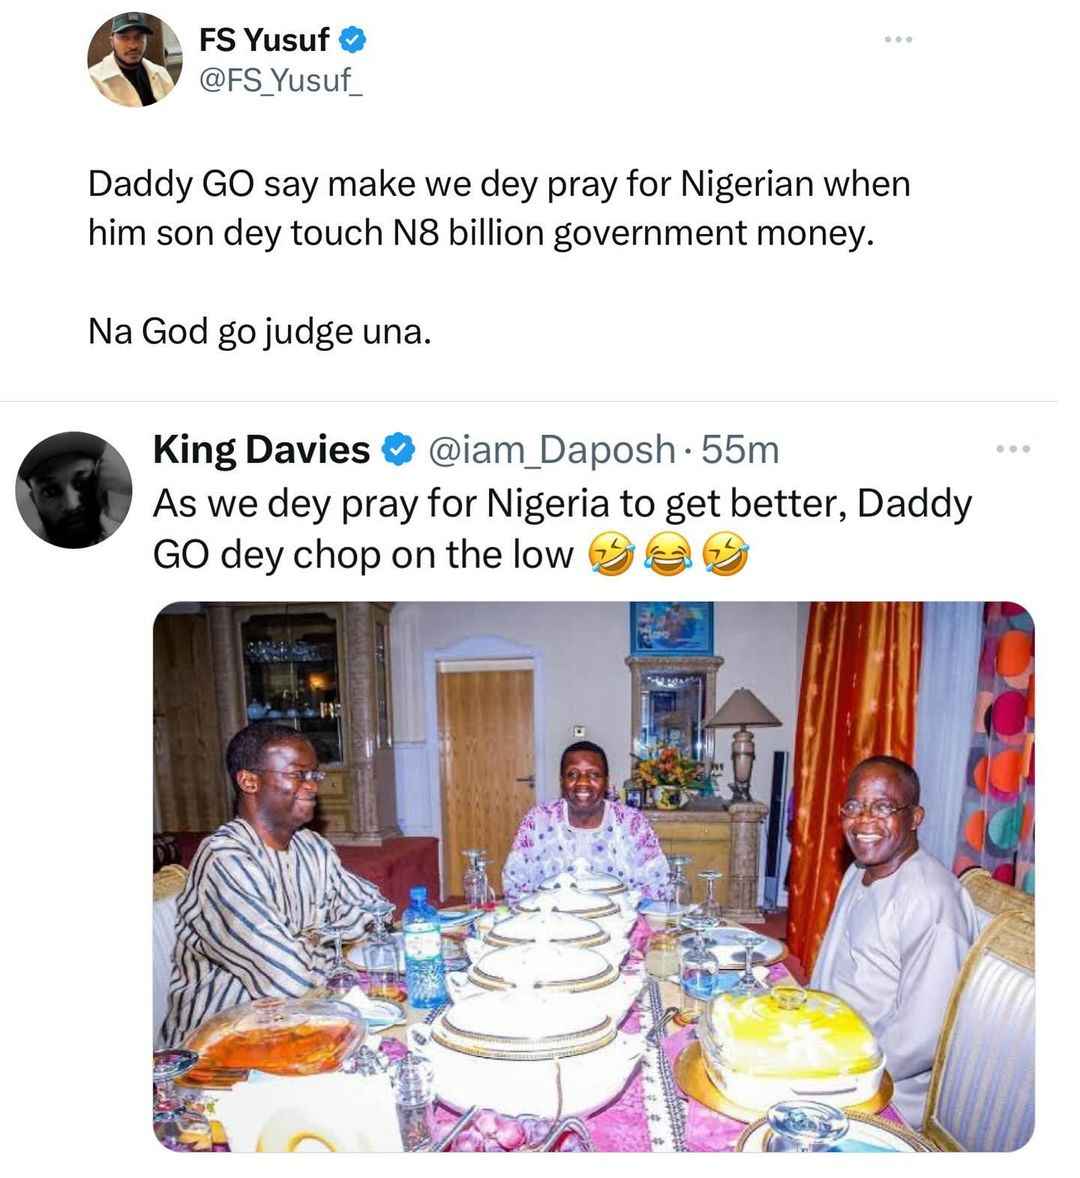This screenshot has height=1178, width=1080.
Task: Select the 'Daddy GO say make we' tweet text
Action: click(x=499, y=208)
